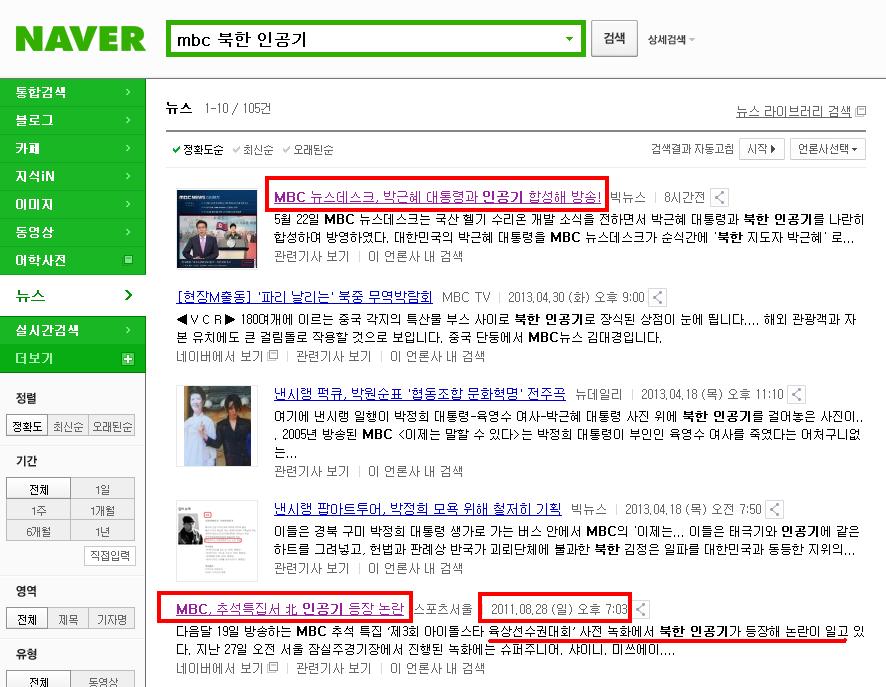Select 최신순 sort option

tap(253, 150)
